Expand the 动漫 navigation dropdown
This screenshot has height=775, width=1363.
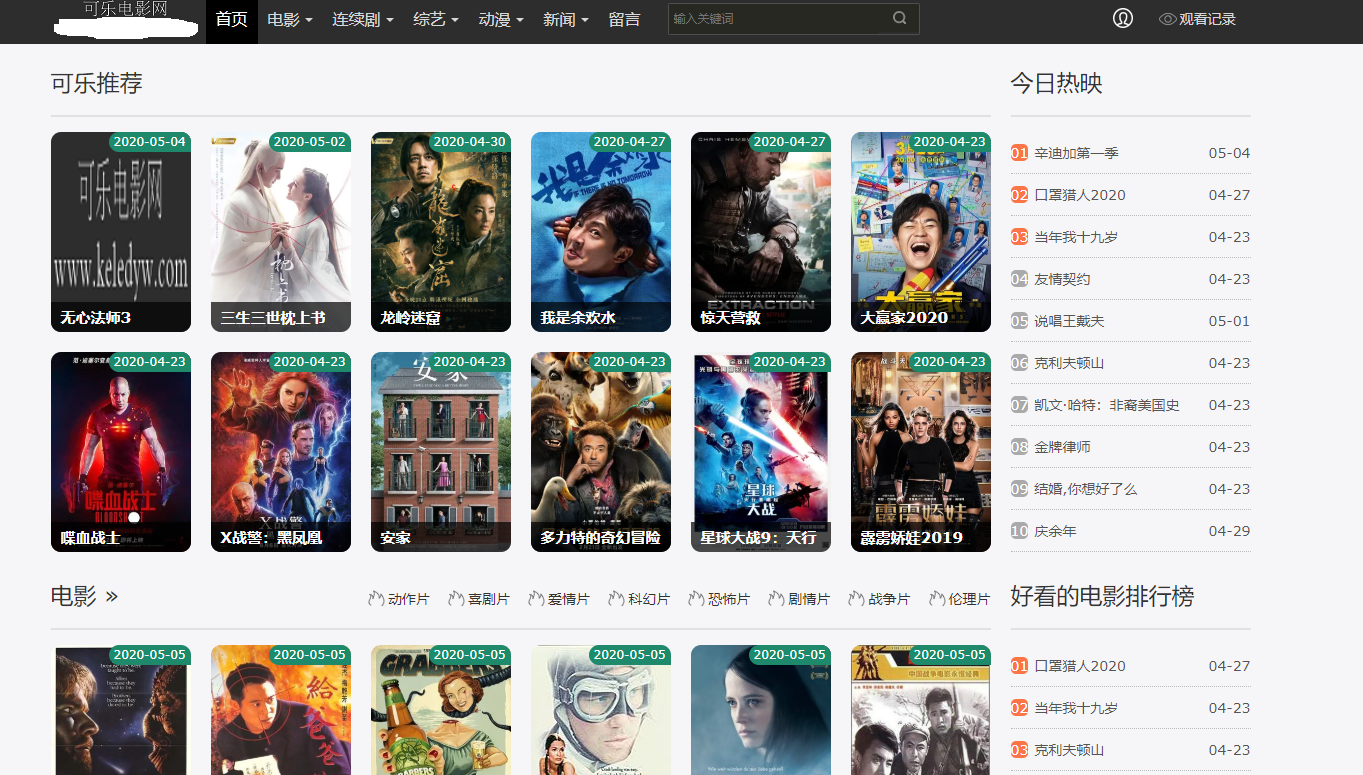(501, 20)
